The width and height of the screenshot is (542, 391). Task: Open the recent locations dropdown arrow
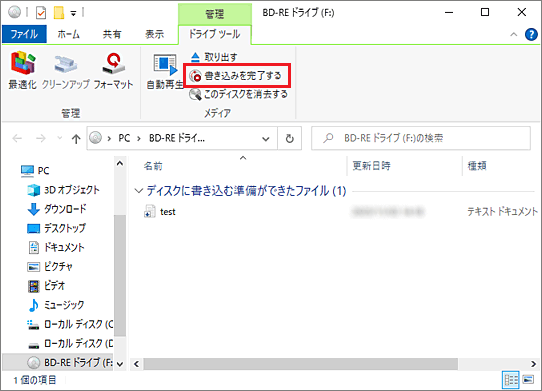tap(59, 138)
